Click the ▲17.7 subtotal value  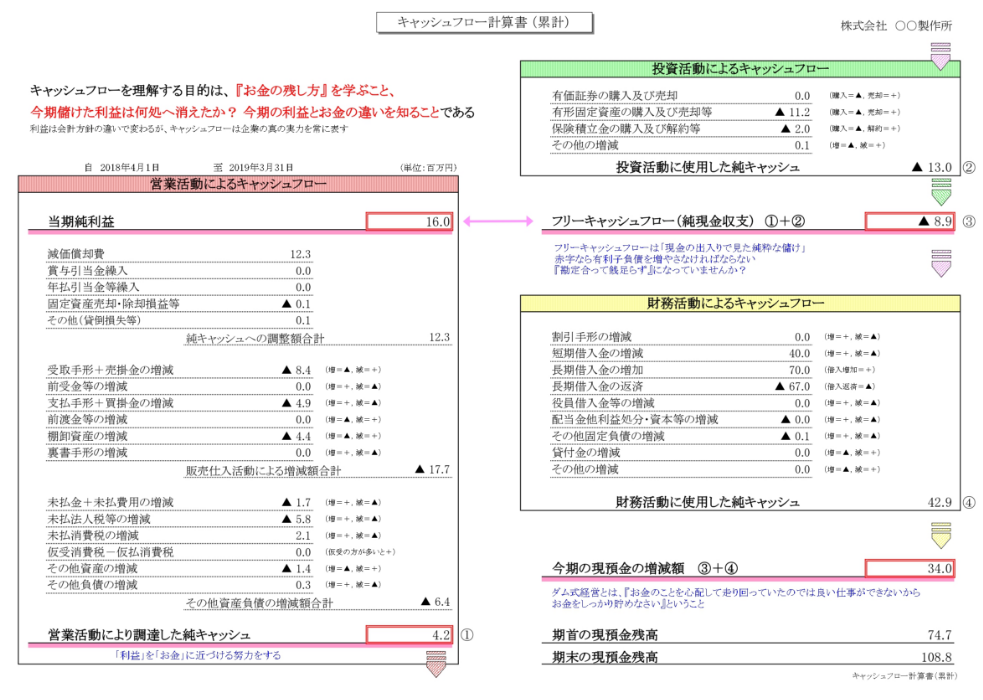click(433, 469)
